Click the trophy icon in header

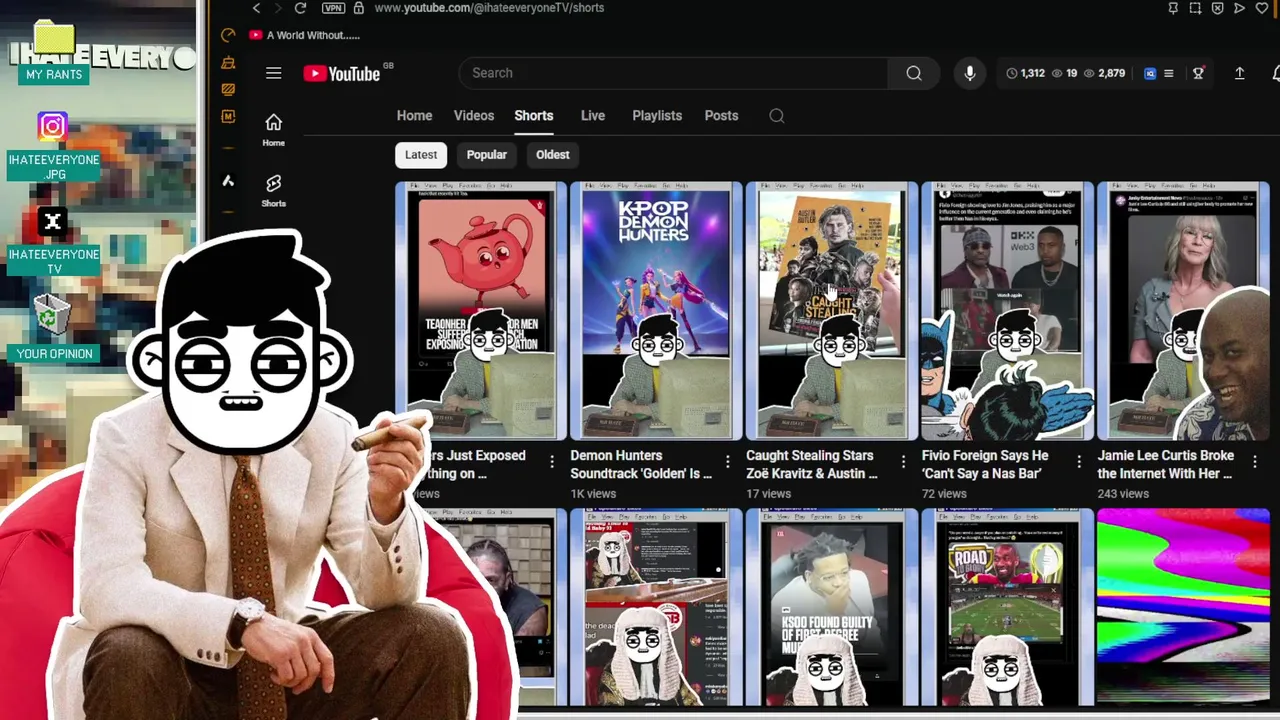click(x=1198, y=73)
